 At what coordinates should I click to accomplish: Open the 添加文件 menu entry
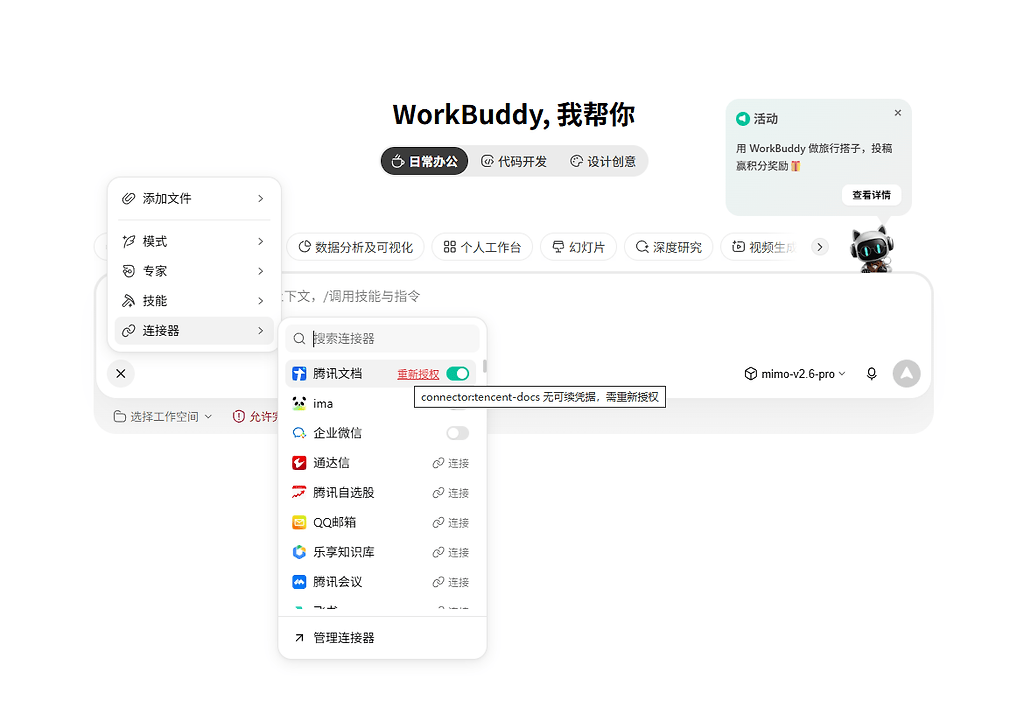[194, 199]
